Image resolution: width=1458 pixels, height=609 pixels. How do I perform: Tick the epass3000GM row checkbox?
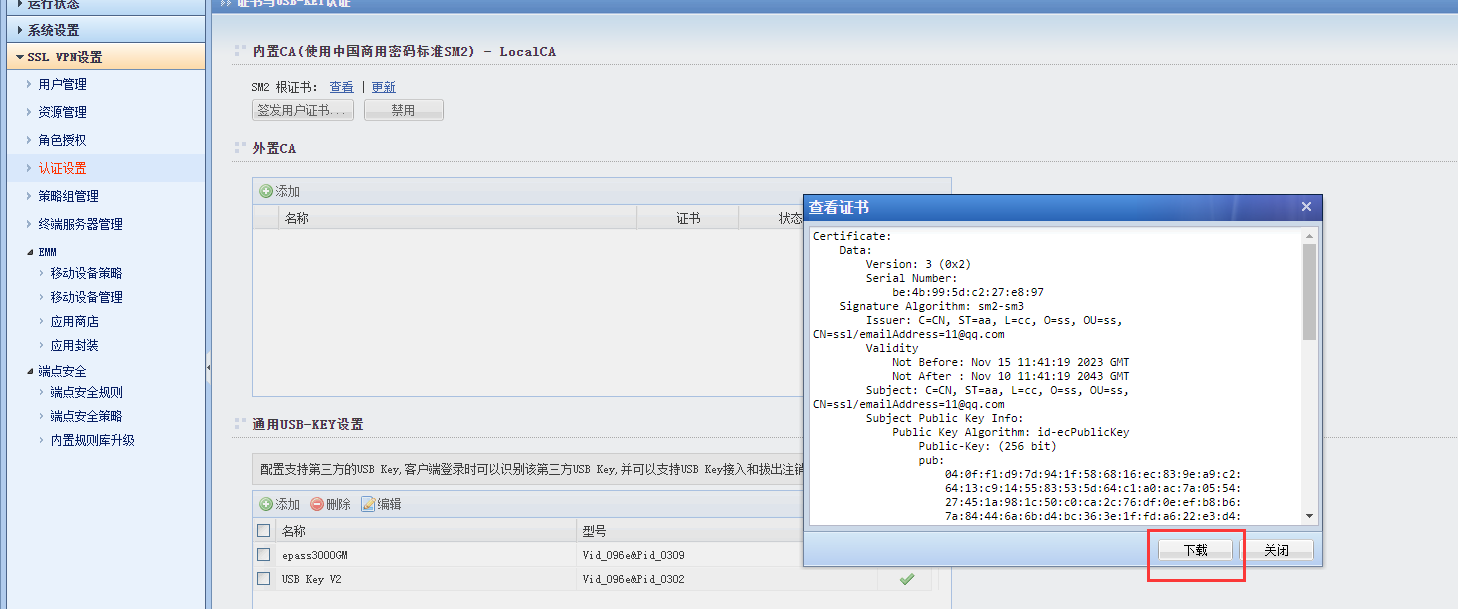[x=264, y=555]
